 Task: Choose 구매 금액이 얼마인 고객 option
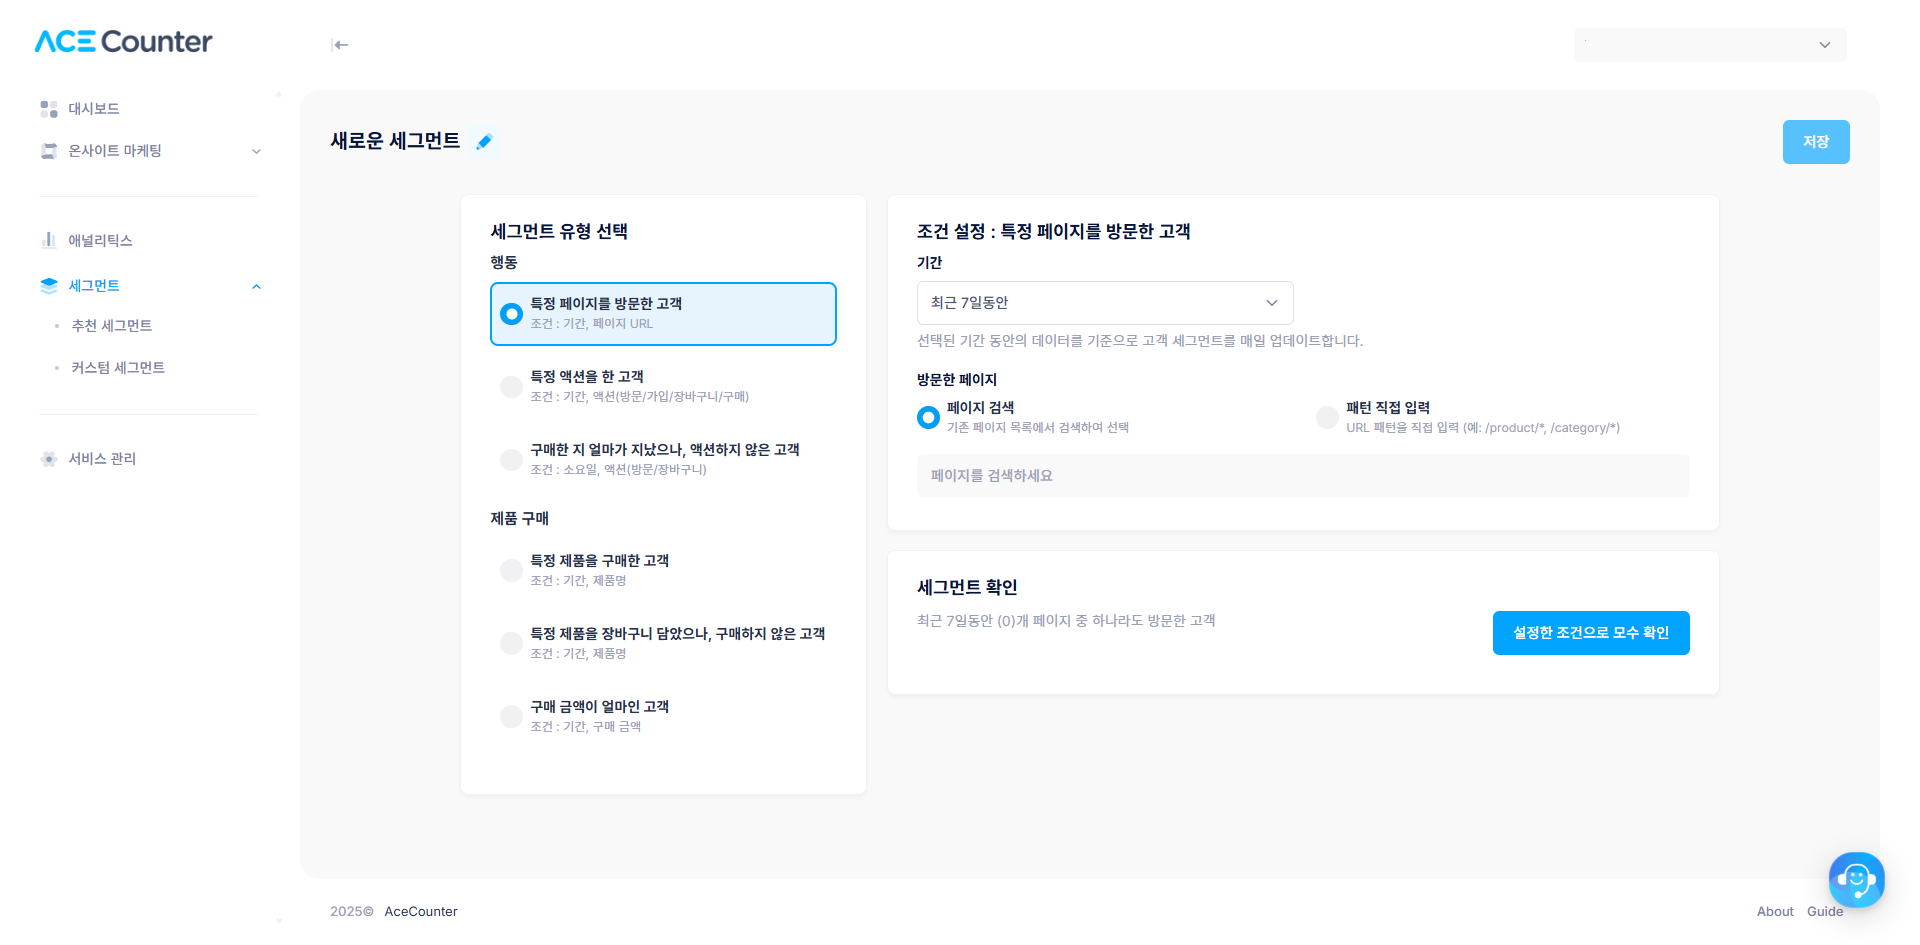(x=511, y=716)
